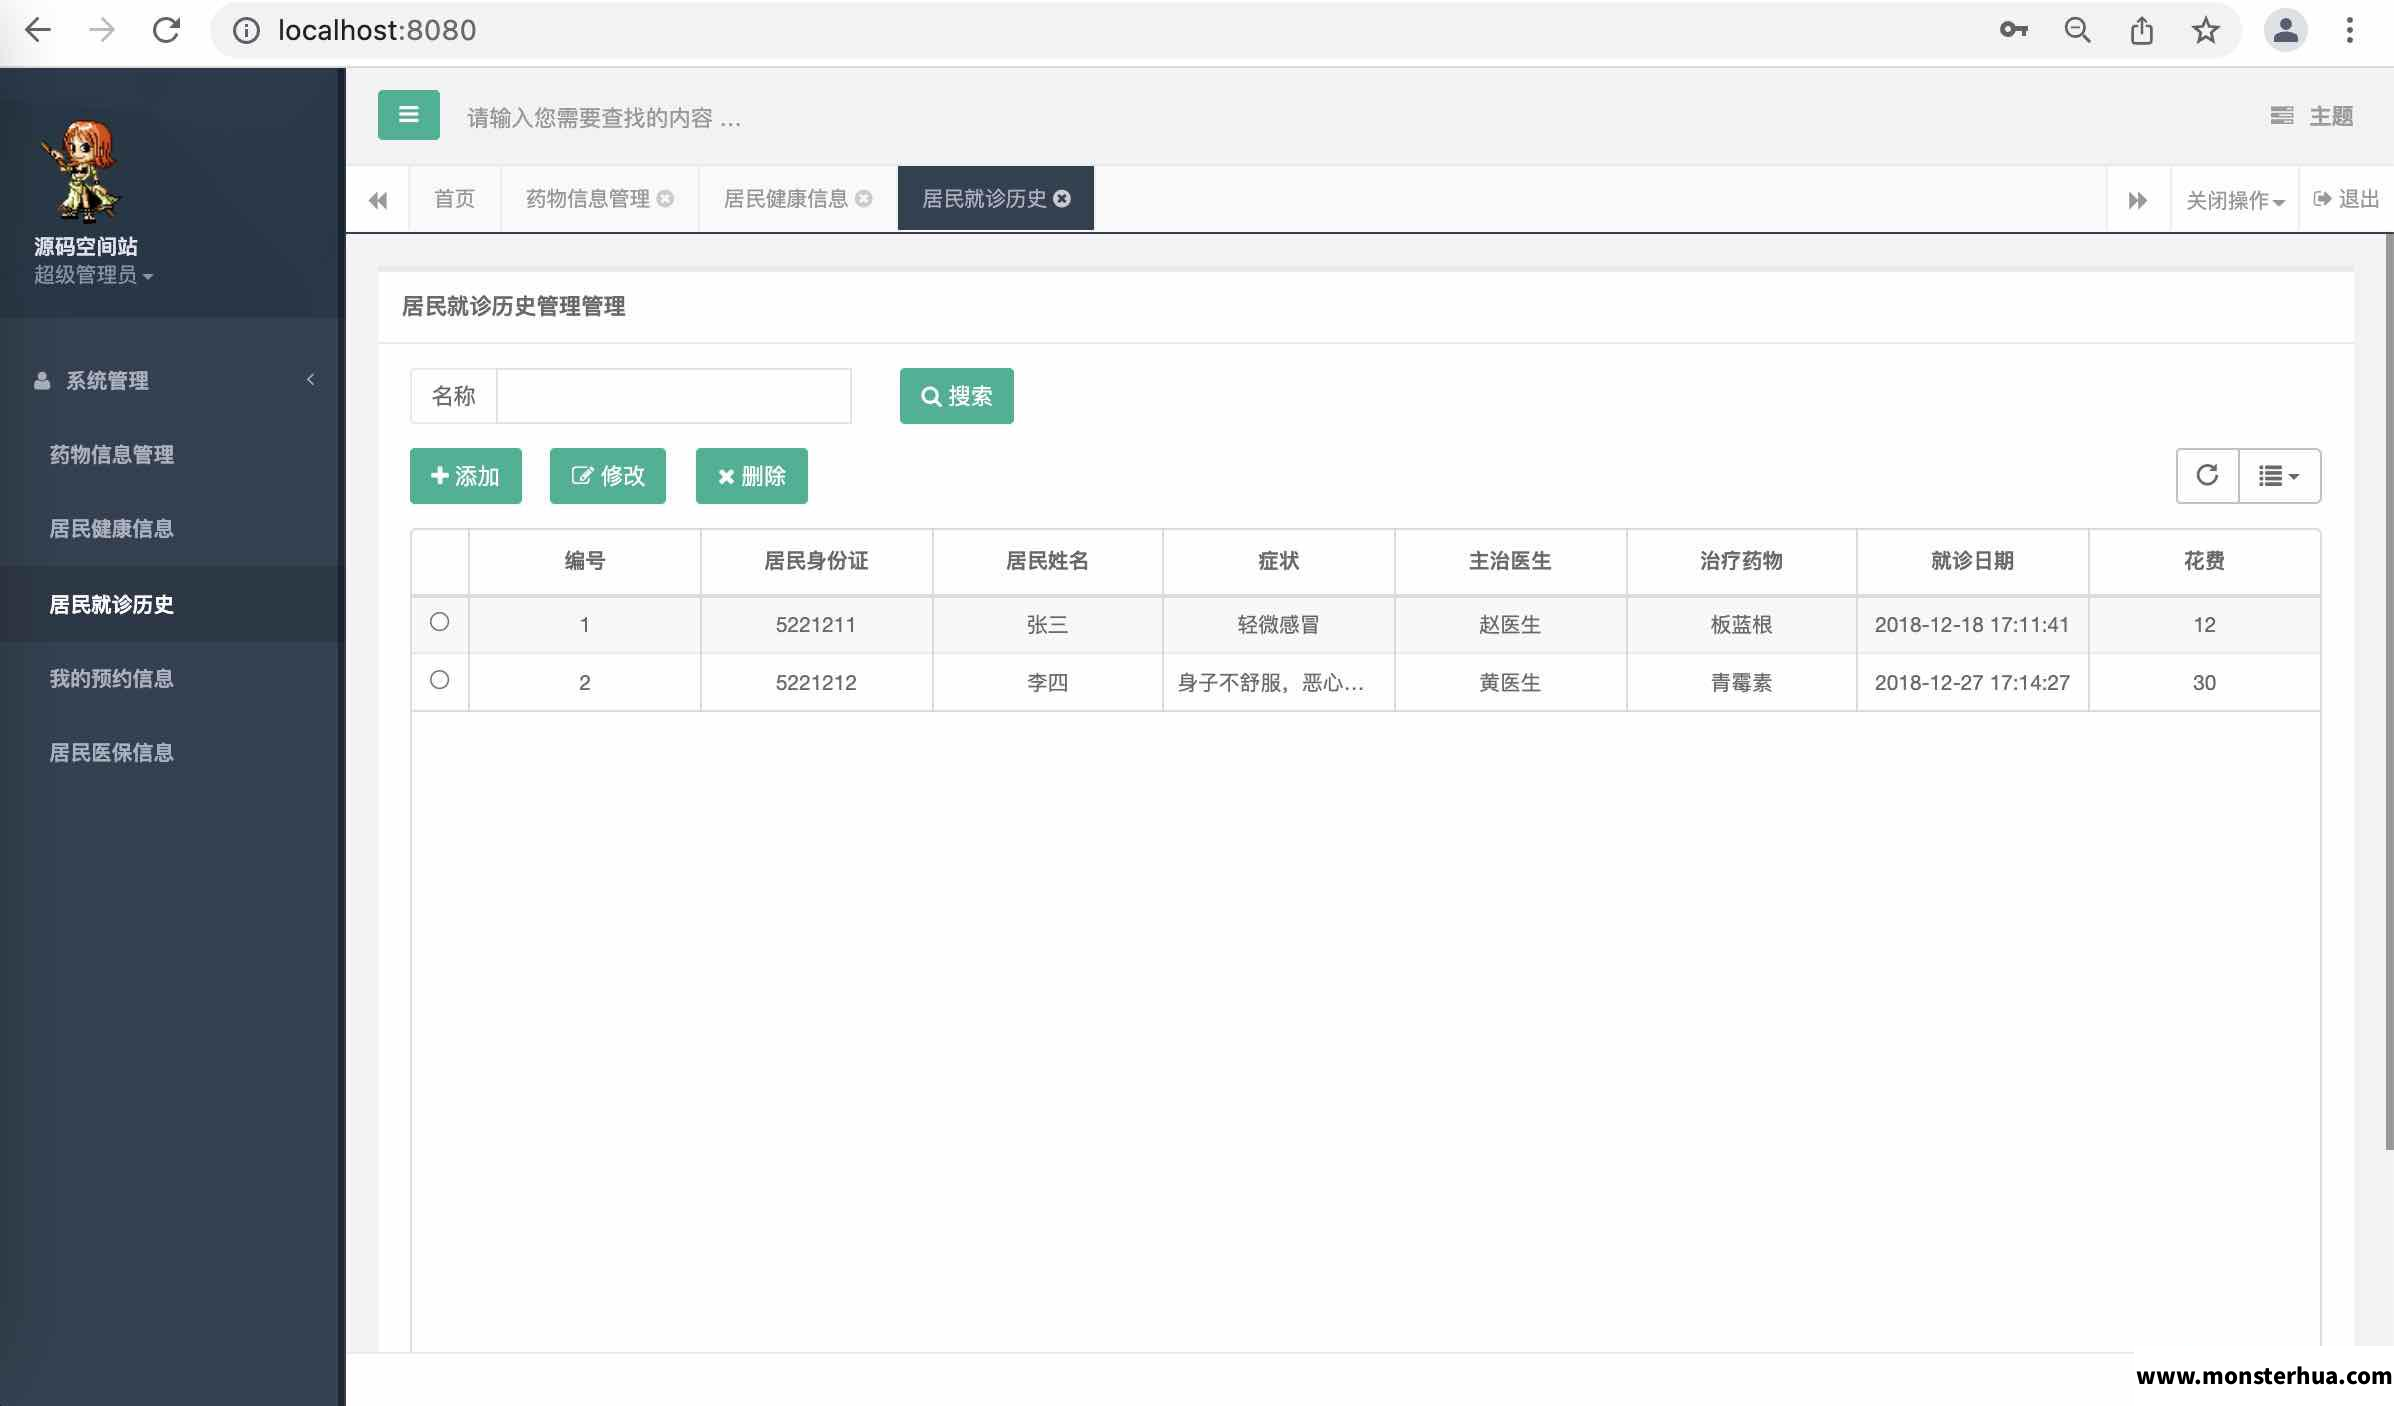Screen dimensions: 2394x1406
Task: Click the 居民身份证 column header
Action: click(x=816, y=561)
